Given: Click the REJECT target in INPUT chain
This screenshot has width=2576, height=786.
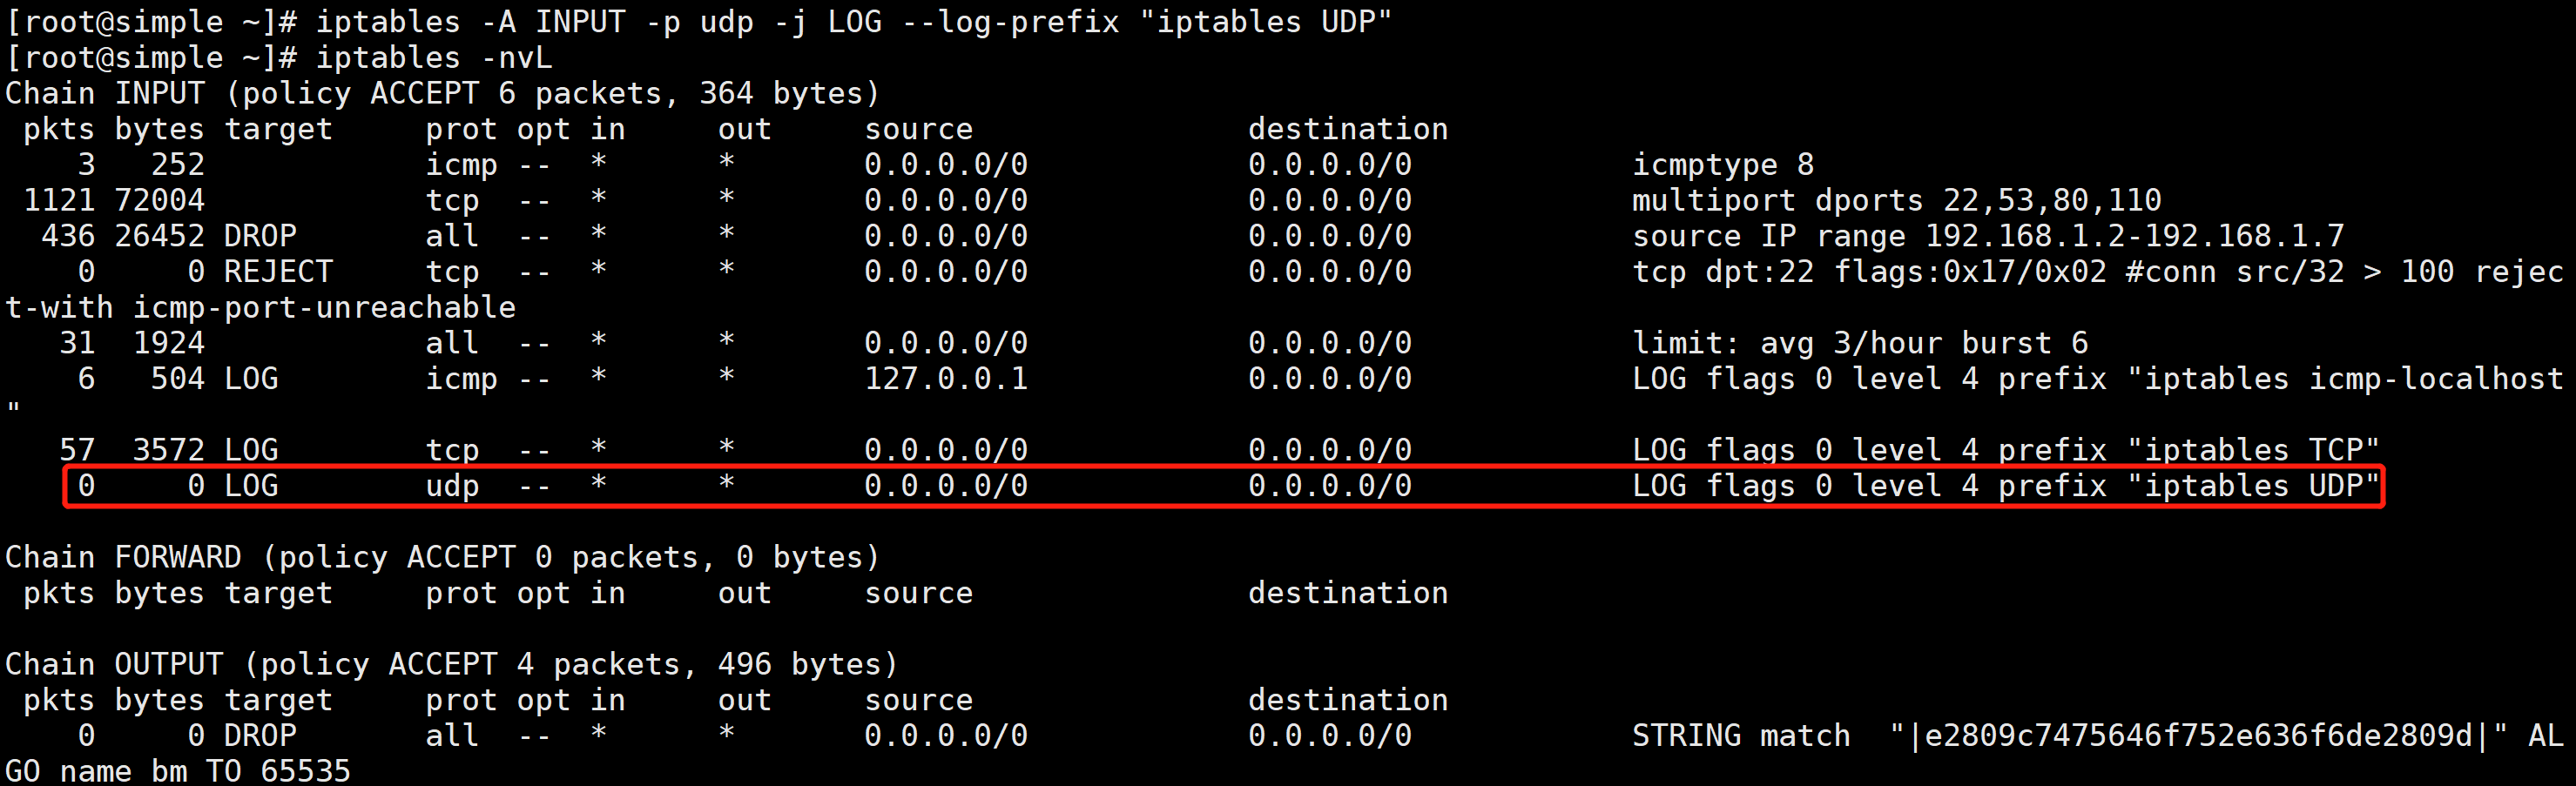Looking at the screenshot, I should click(x=278, y=272).
